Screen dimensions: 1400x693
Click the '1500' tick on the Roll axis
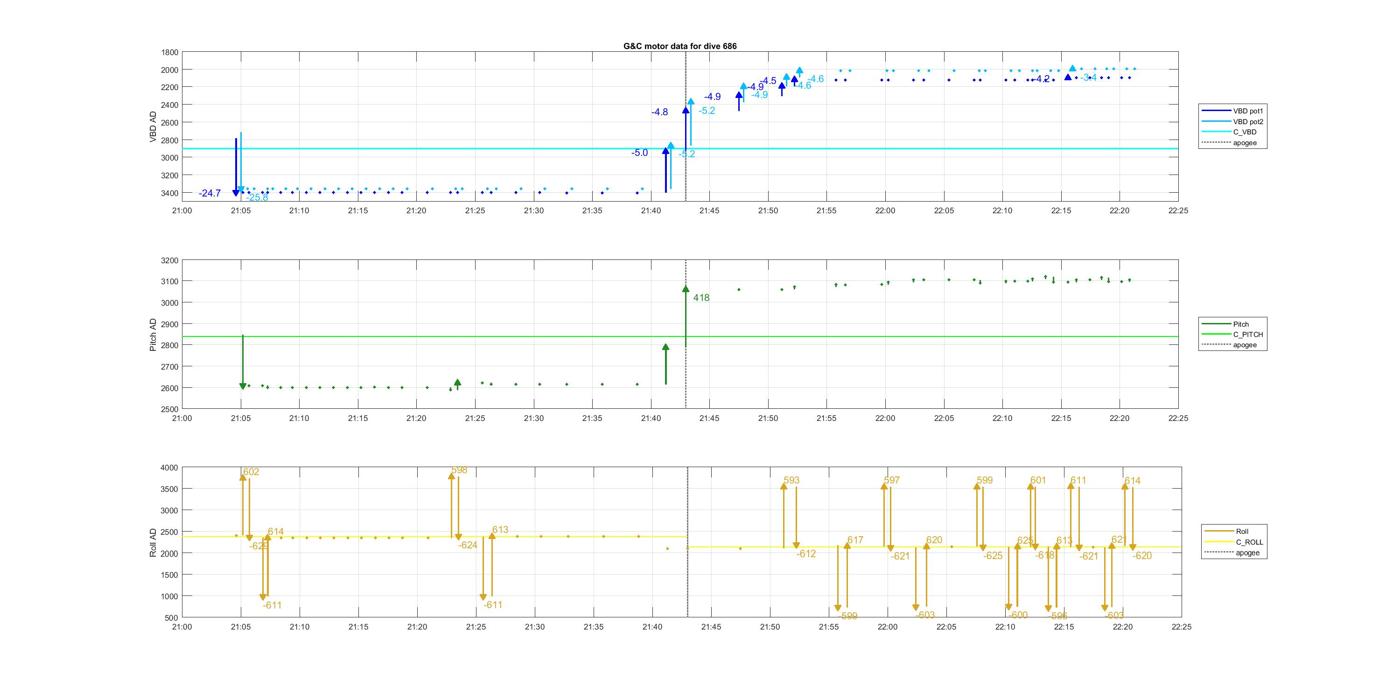click(170, 575)
